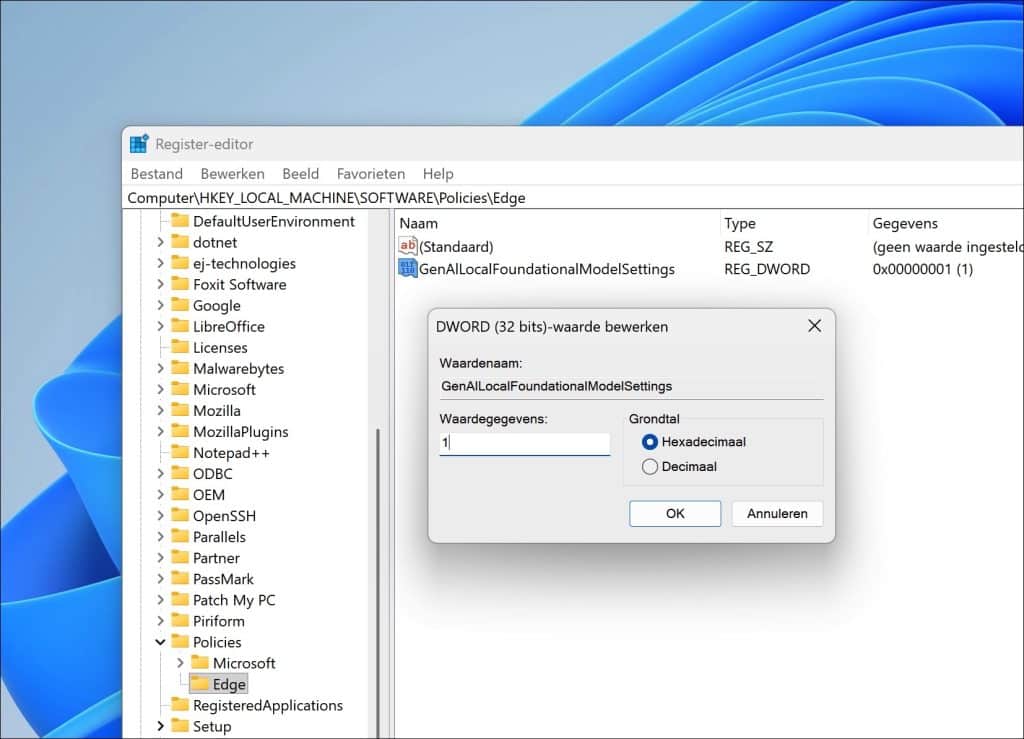Click the REG_DWORD type cell
This screenshot has width=1024, height=739.
767,269
